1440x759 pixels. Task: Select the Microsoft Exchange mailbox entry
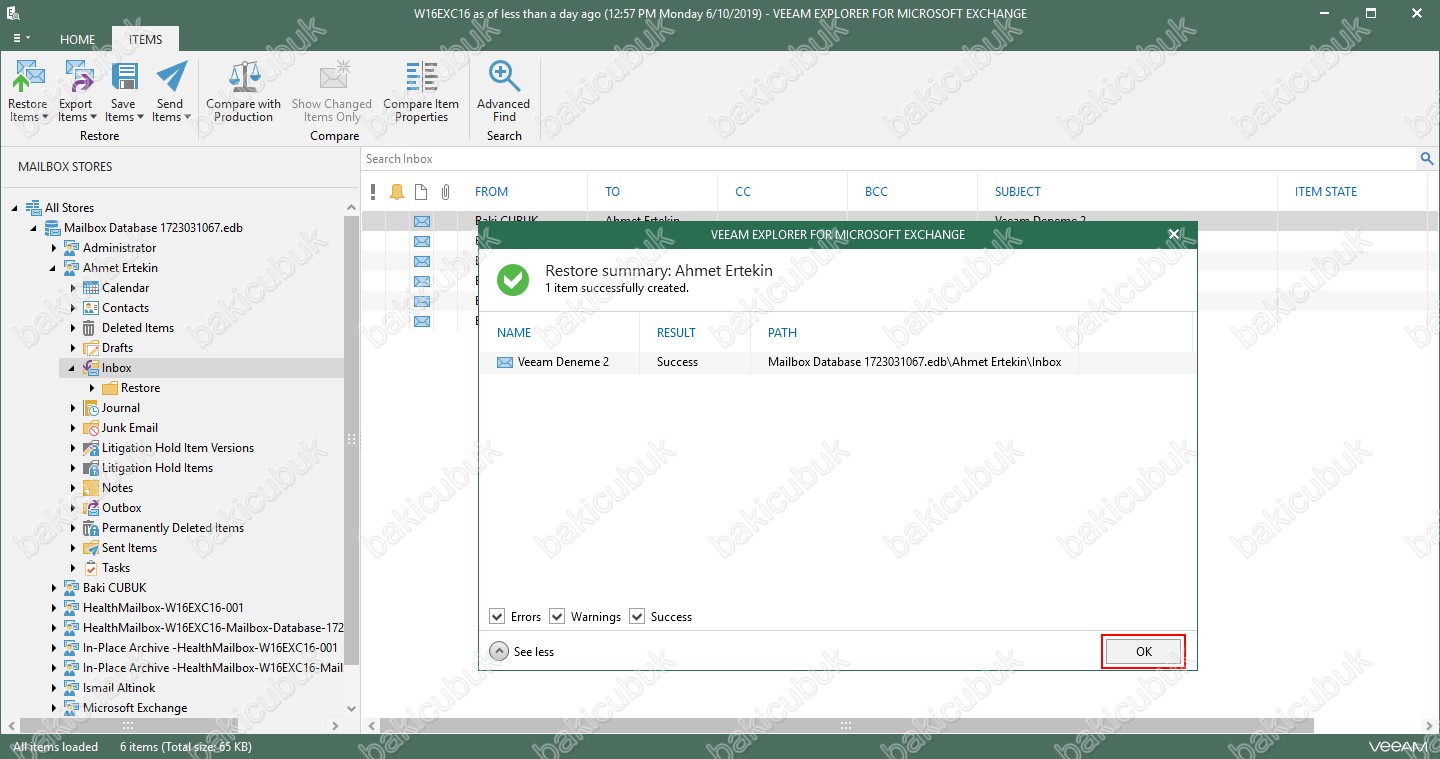(135, 708)
